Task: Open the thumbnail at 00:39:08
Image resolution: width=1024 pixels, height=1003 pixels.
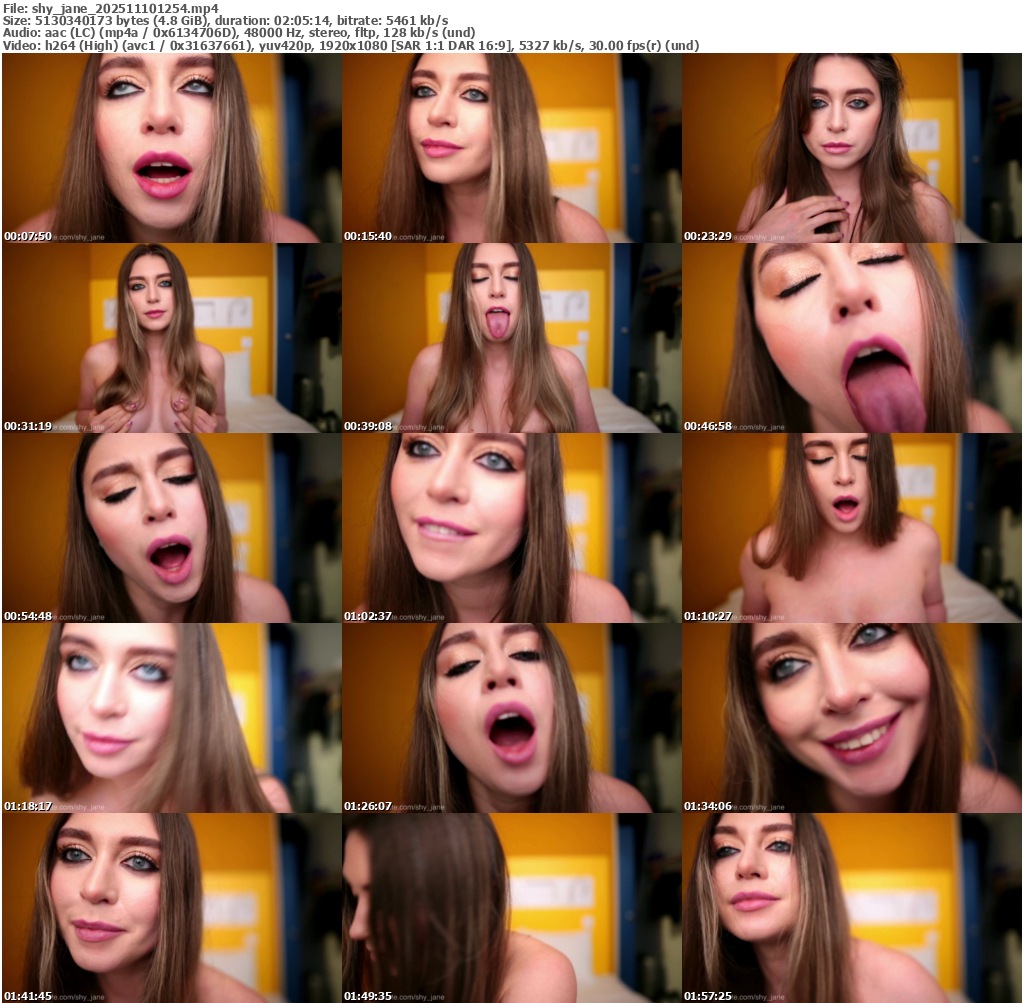Action: click(x=511, y=338)
